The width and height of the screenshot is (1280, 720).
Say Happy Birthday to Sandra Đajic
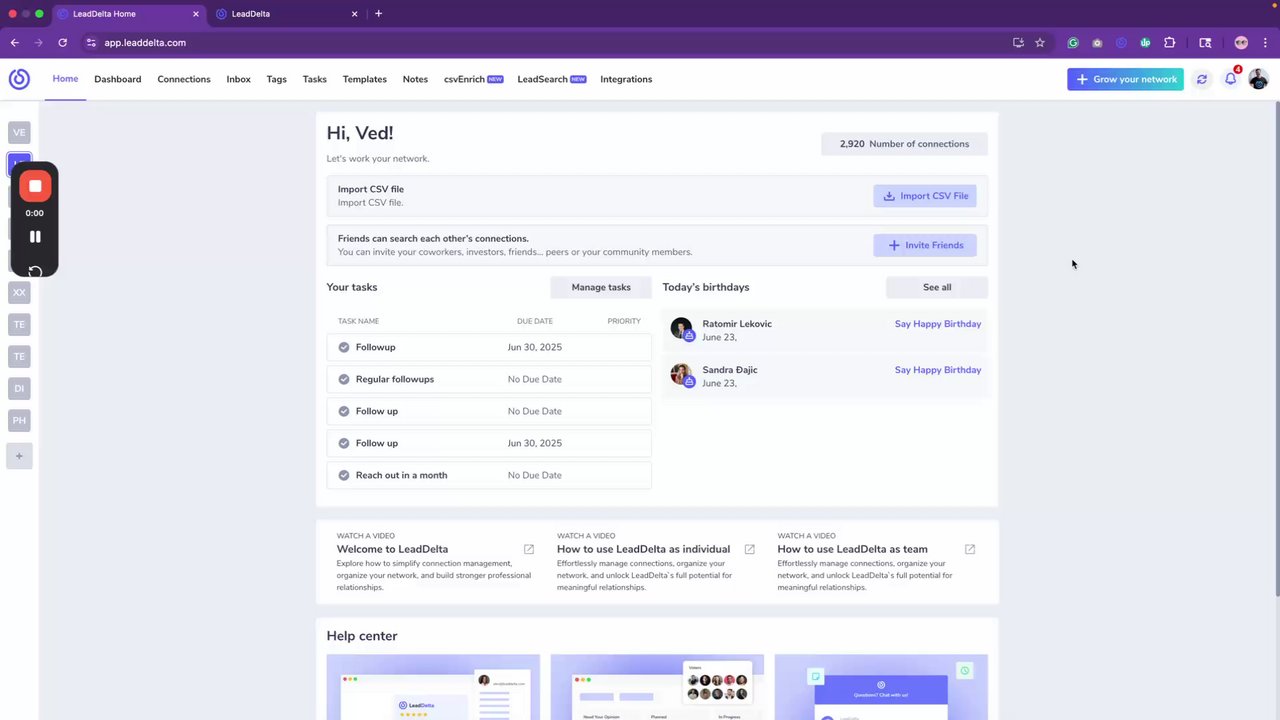click(938, 370)
